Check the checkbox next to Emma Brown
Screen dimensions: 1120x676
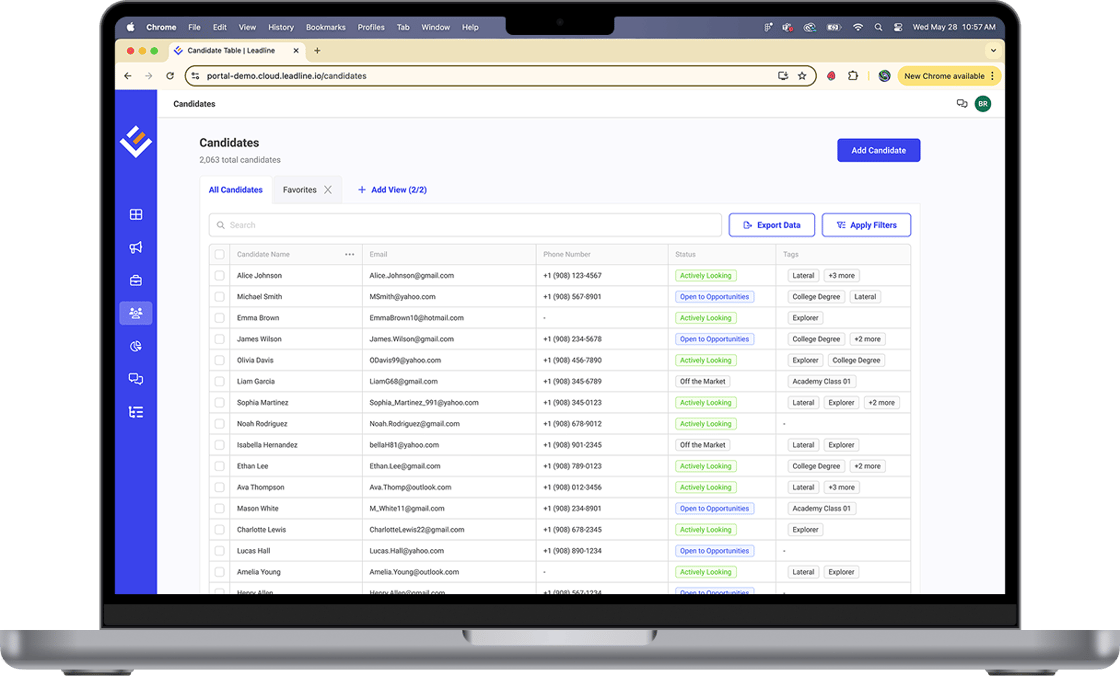[219, 317]
